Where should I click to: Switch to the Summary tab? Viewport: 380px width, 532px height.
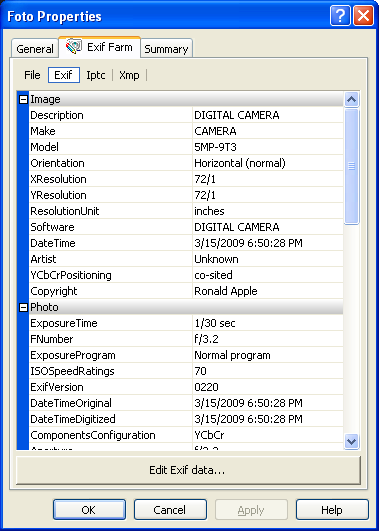pos(166,49)
